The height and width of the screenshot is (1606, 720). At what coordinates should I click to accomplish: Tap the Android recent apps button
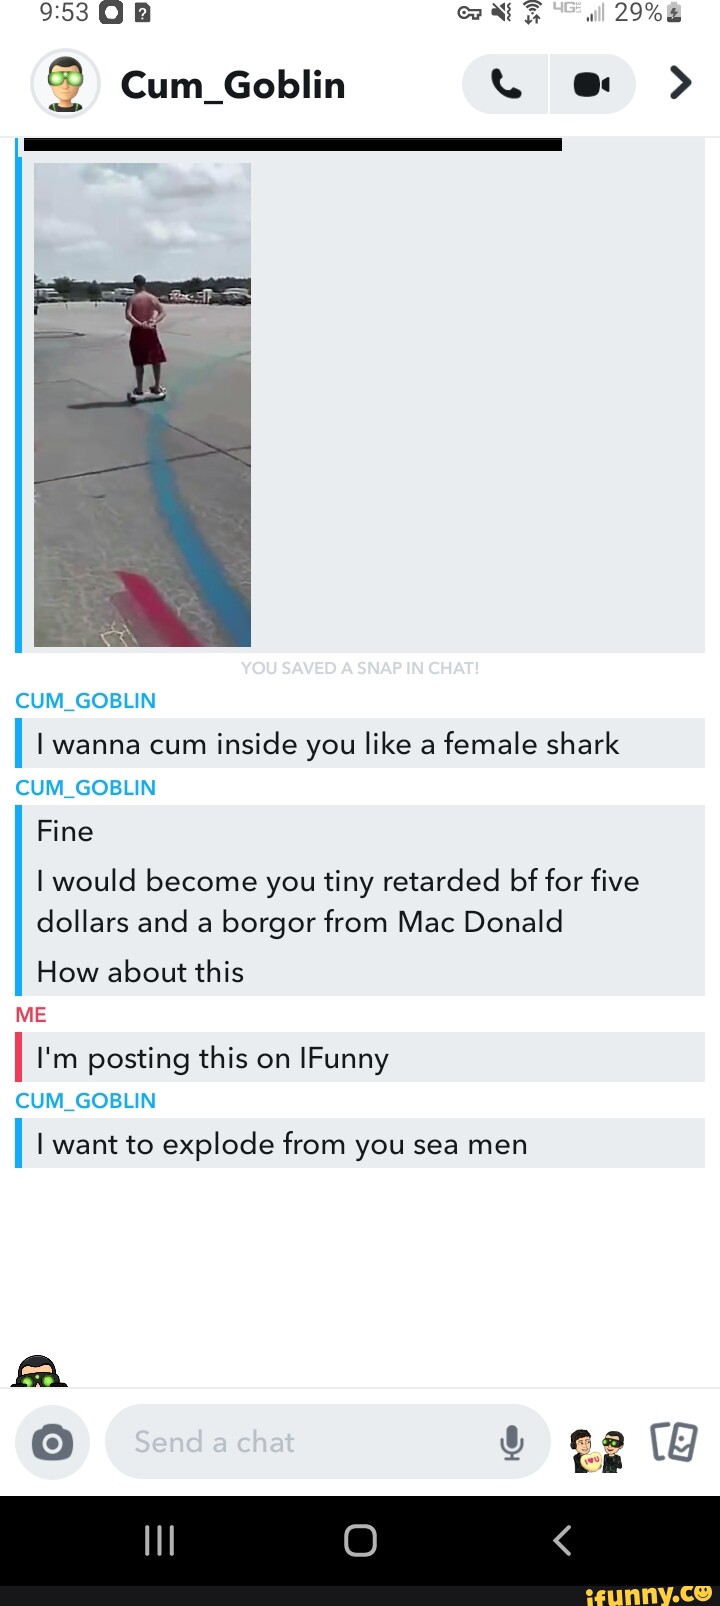click(160, 1540)
